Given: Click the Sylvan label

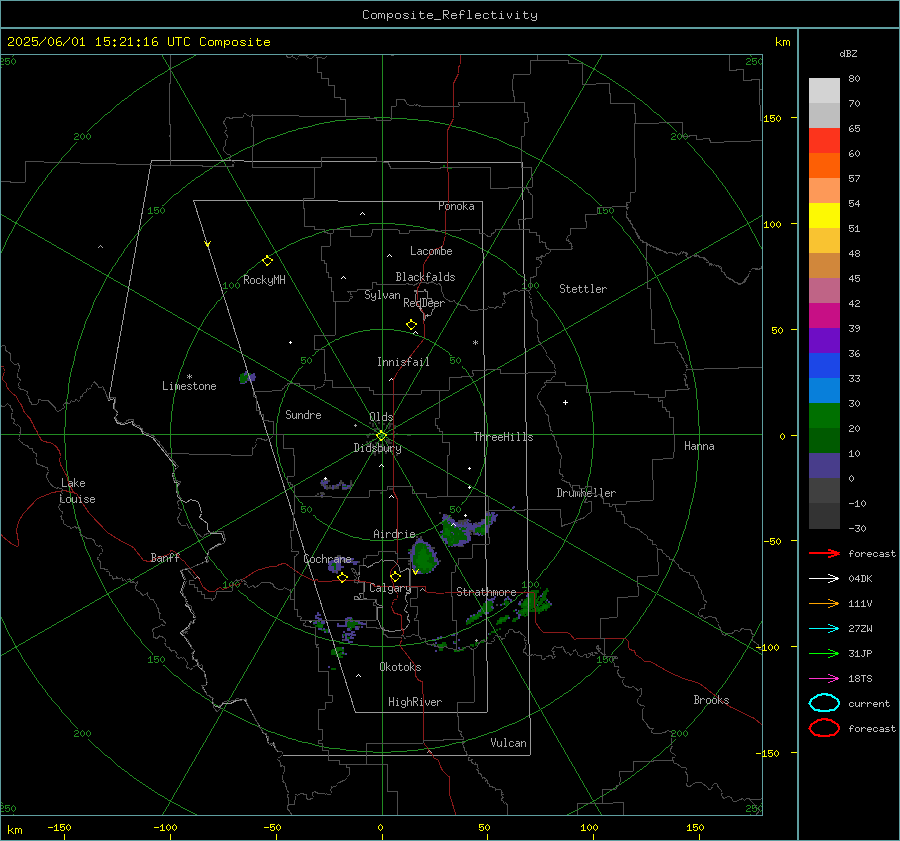Looking at the screenshot, I should click(382, 295).
